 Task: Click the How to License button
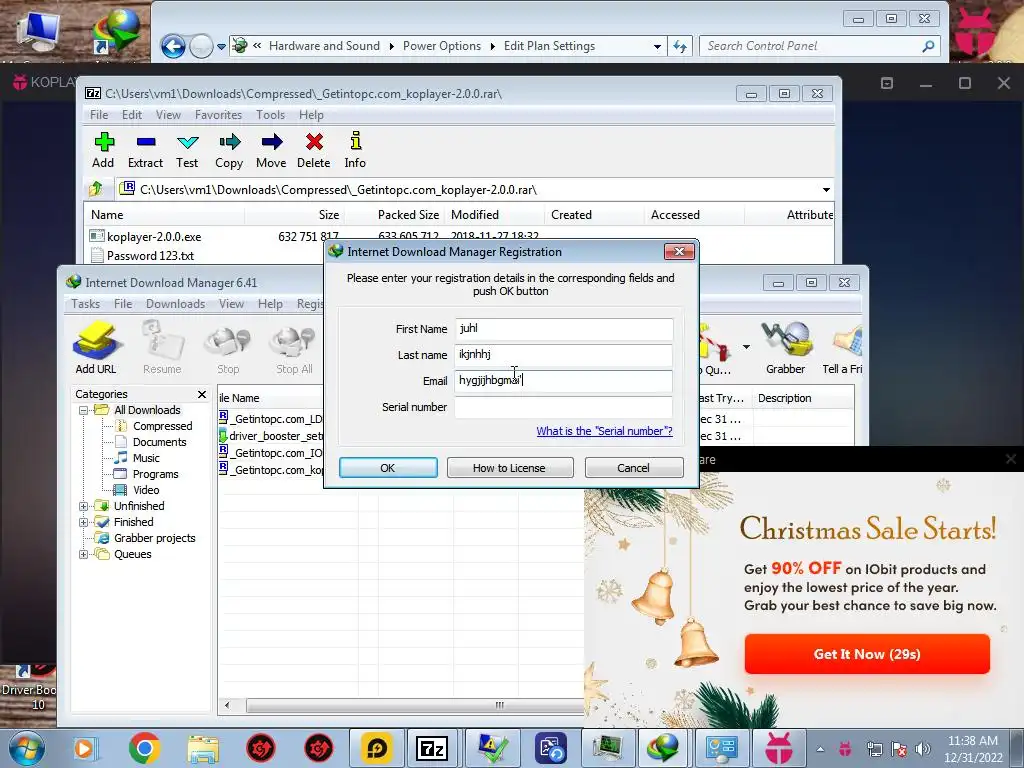click(x=509, y=468)
